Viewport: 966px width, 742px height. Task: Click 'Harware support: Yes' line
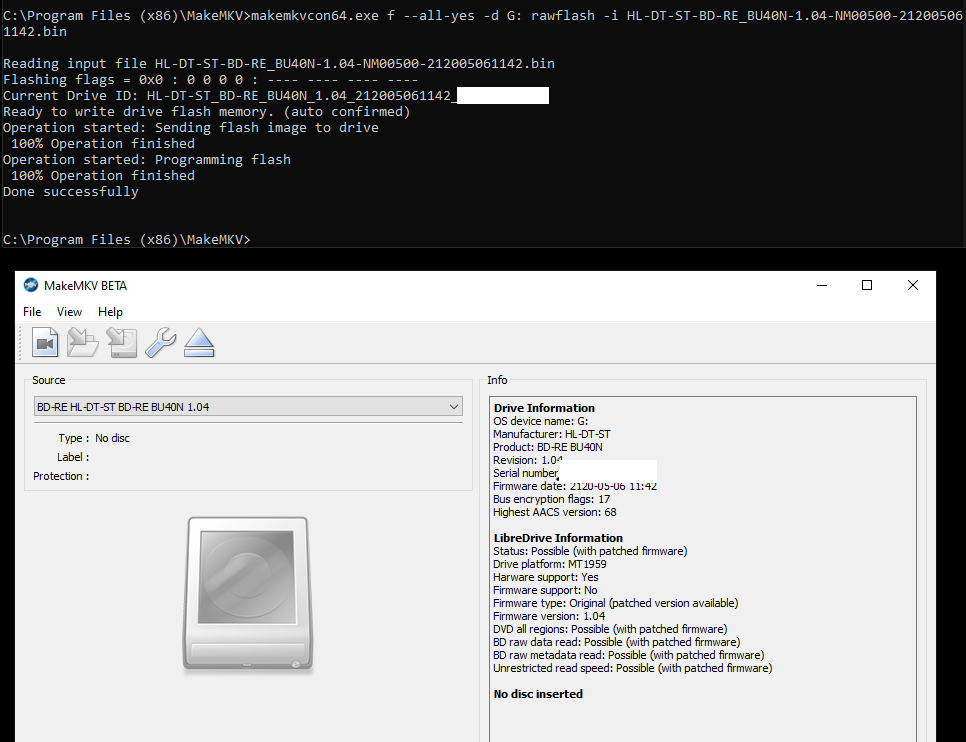click(x=546, y=577)
